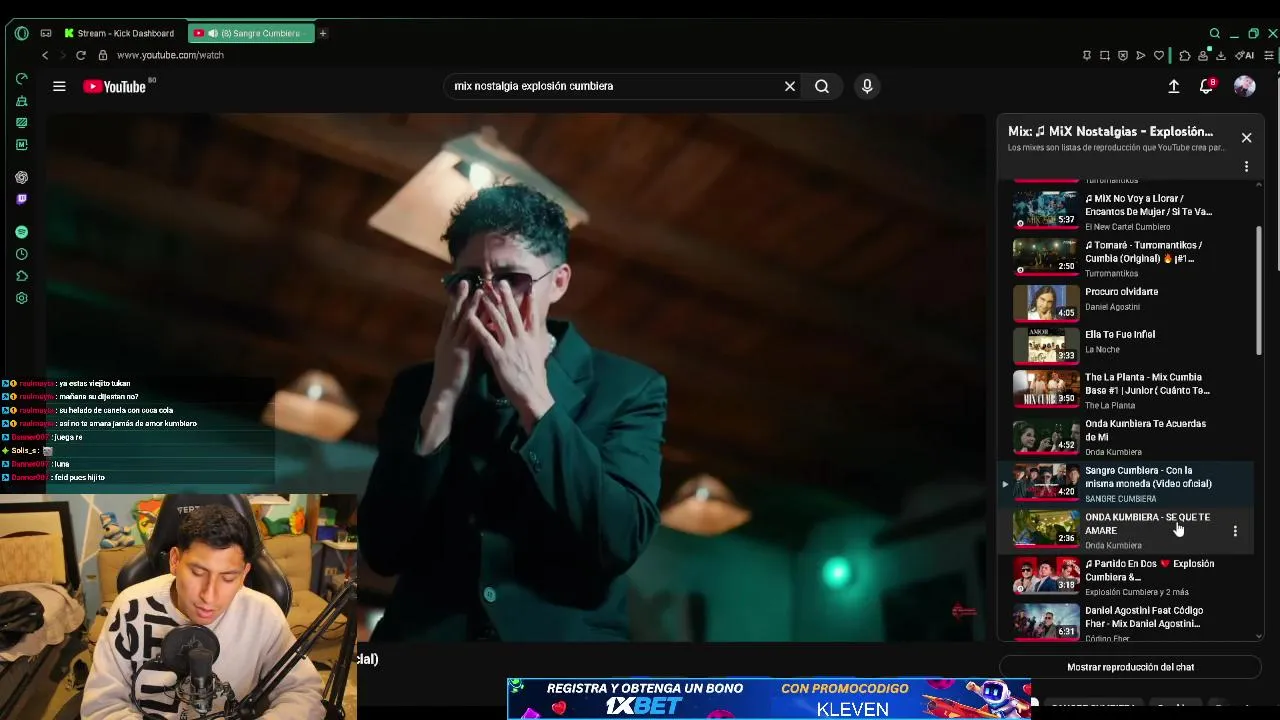
Task: Open the ad blocker shield icon
Action: [1123, 55]
